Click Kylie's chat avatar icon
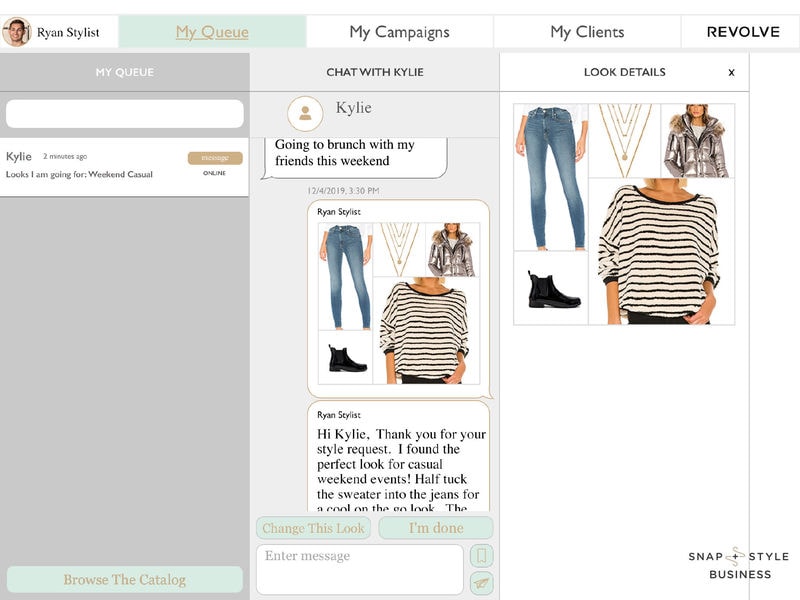800x600 pixels. pos(305,113)
